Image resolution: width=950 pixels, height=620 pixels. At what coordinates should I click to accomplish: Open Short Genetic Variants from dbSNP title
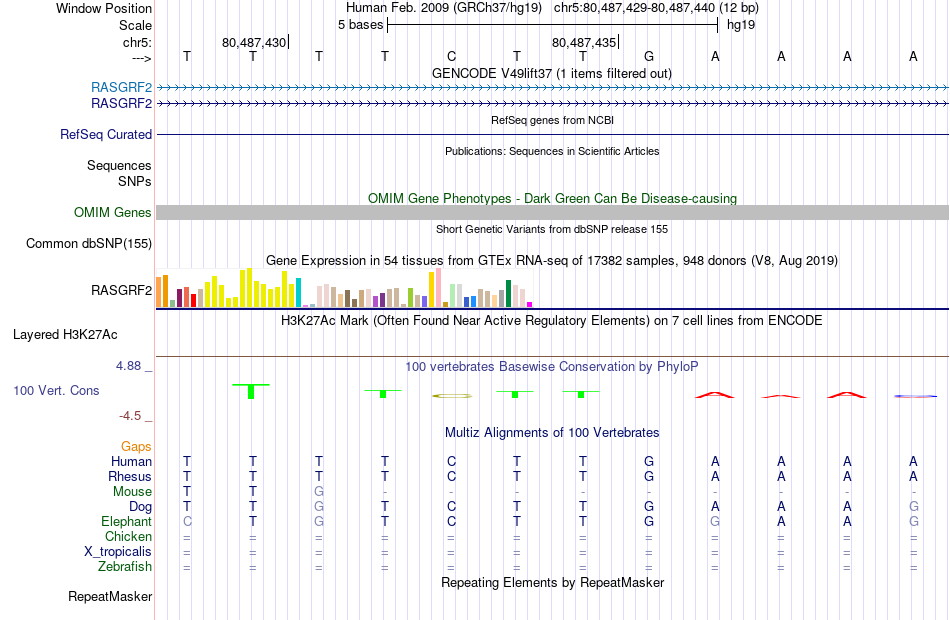pyautogui.click(x=552, y=229)
